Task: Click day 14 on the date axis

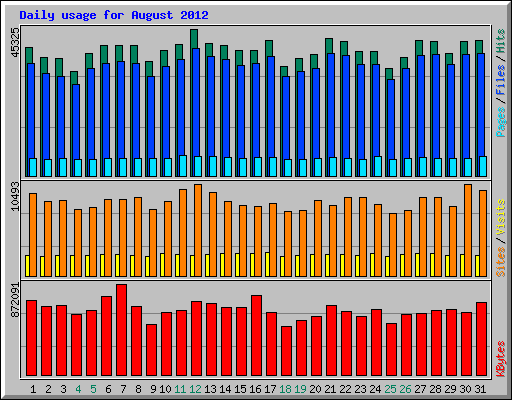Action: [x=225, y=389]
